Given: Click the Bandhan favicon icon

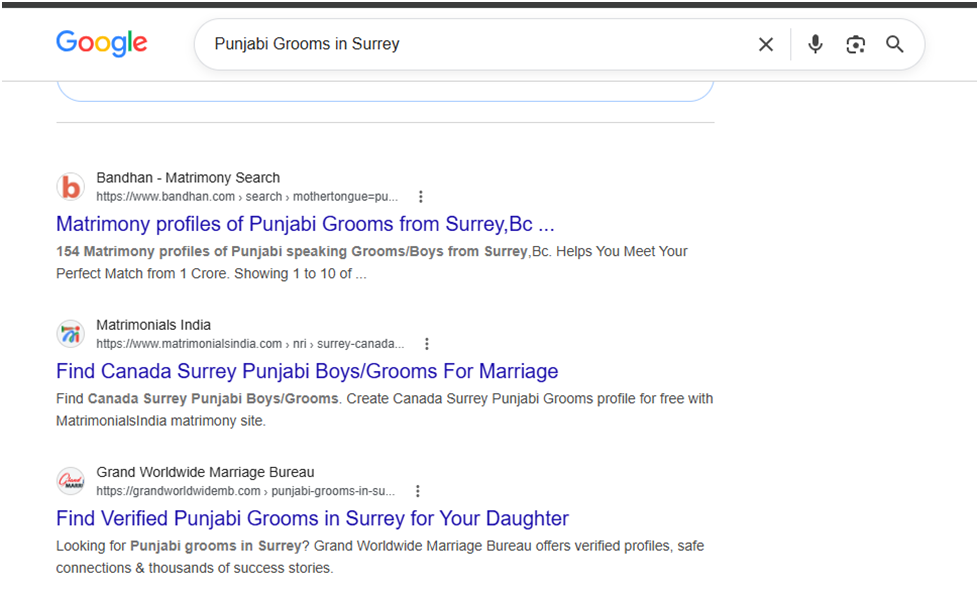Looking at the screenshot, I should (71, 187).
